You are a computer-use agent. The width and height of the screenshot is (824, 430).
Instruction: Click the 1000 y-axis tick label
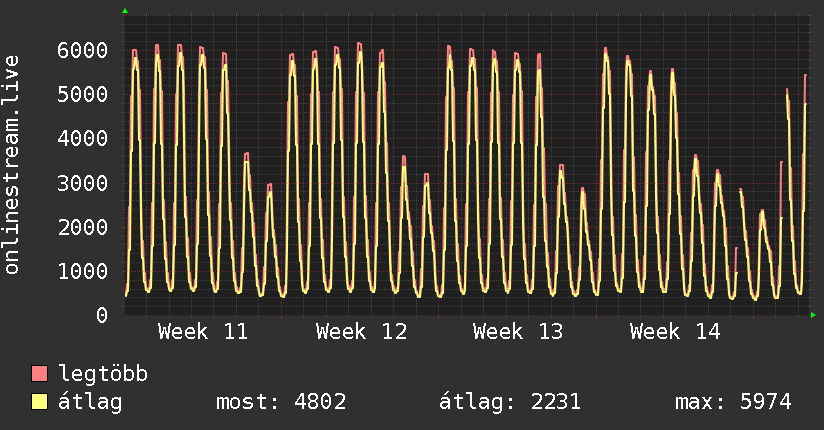82,271
